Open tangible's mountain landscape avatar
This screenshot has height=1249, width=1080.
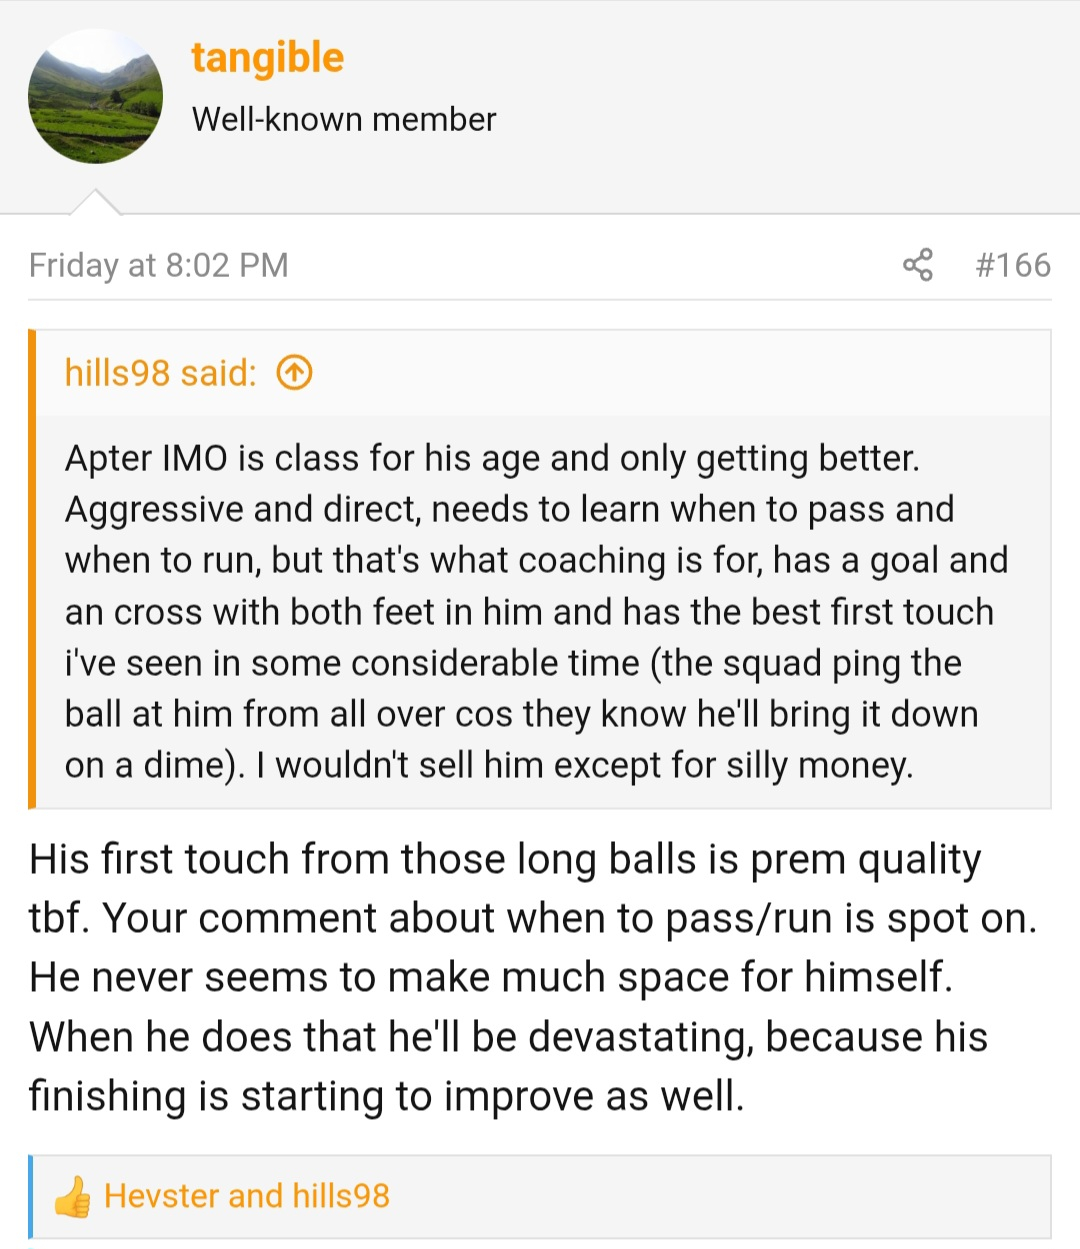point(95,96)
